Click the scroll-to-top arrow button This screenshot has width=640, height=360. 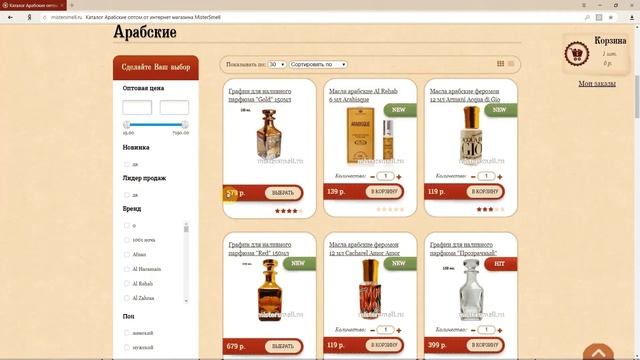click(598, 352)
